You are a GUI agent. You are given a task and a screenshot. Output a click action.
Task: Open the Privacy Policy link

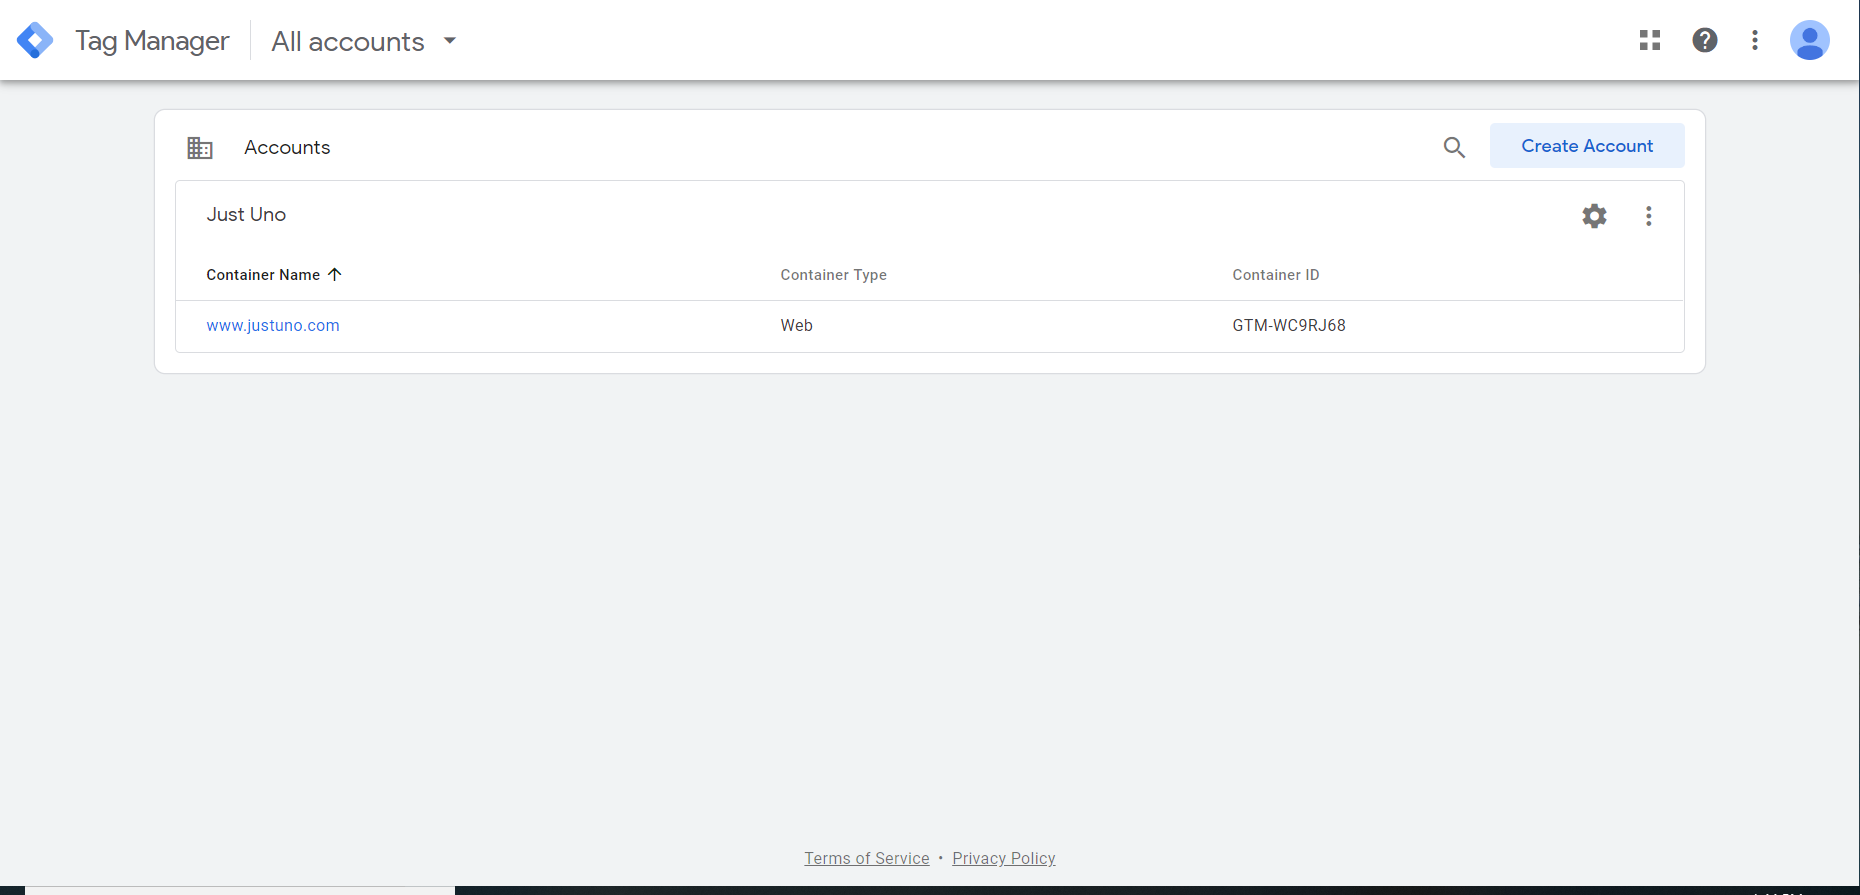point(1003,858)
